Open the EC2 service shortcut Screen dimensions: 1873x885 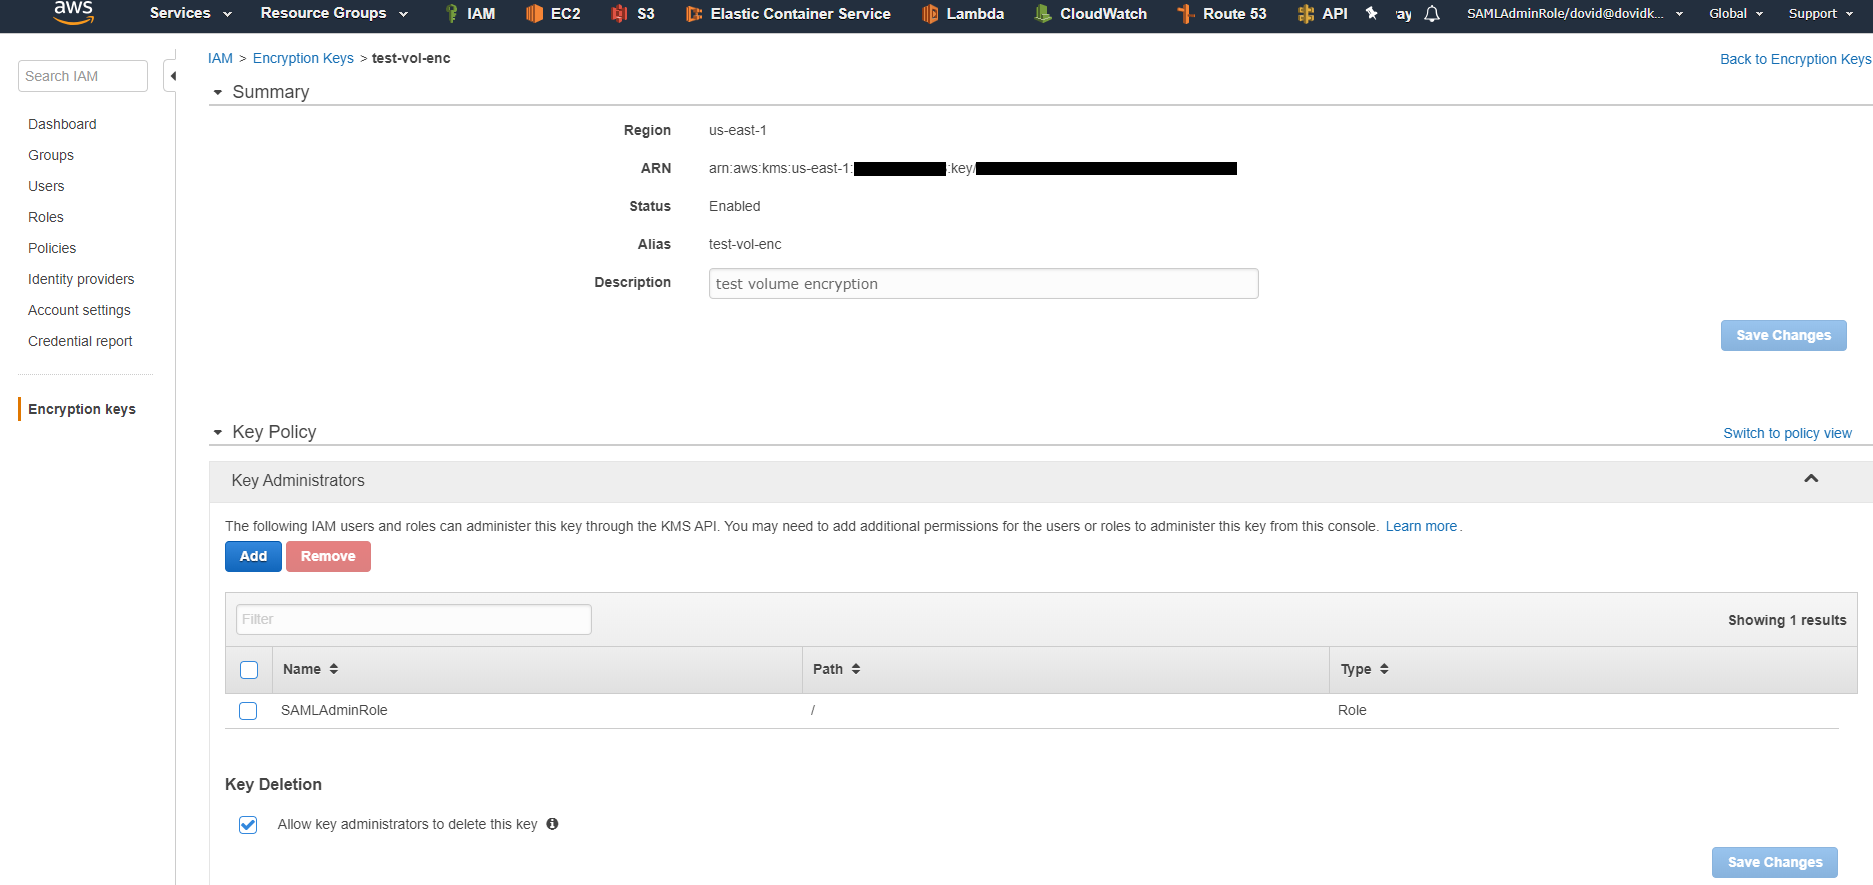click(553, 13)
